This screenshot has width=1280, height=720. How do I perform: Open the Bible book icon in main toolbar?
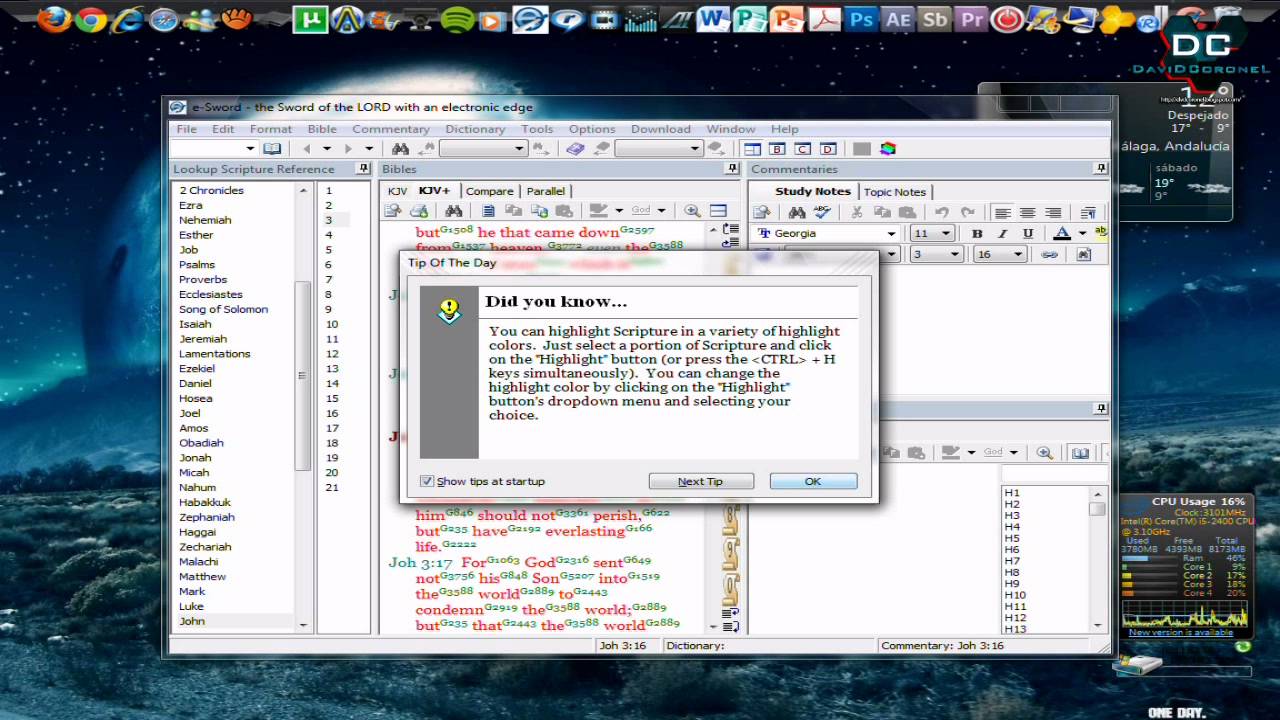272,149
